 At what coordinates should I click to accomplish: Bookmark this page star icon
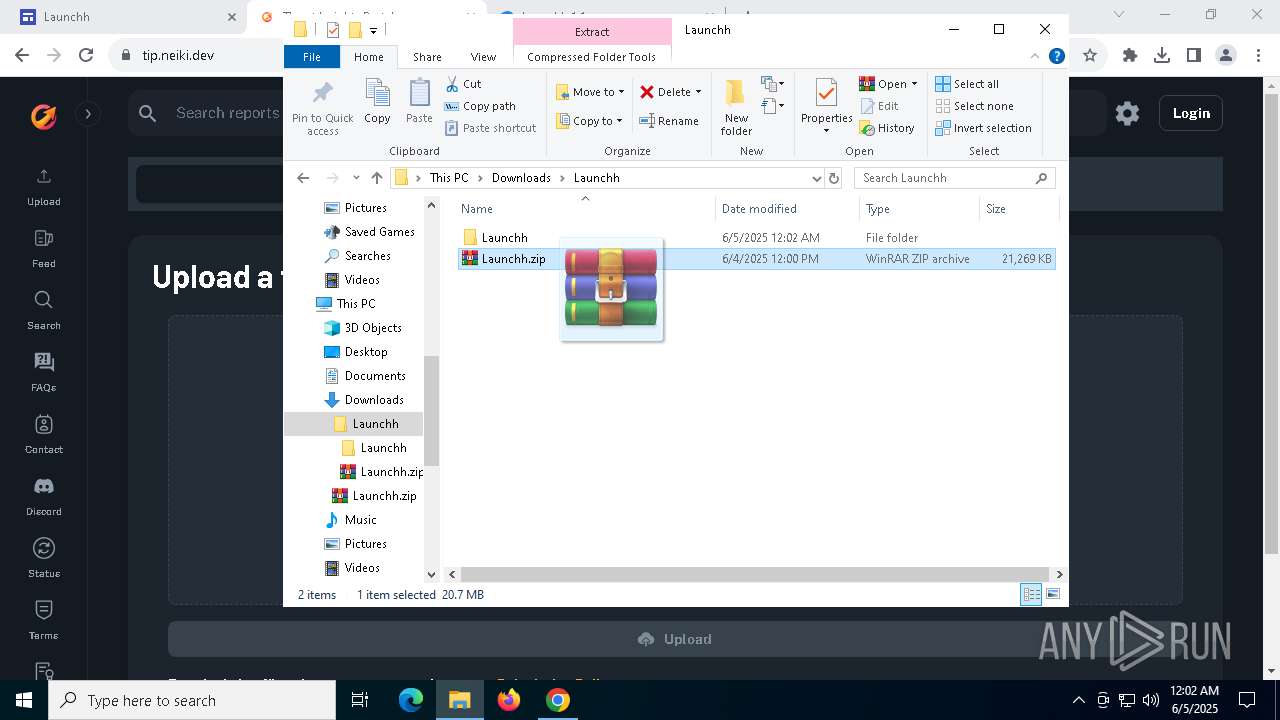1090,56
